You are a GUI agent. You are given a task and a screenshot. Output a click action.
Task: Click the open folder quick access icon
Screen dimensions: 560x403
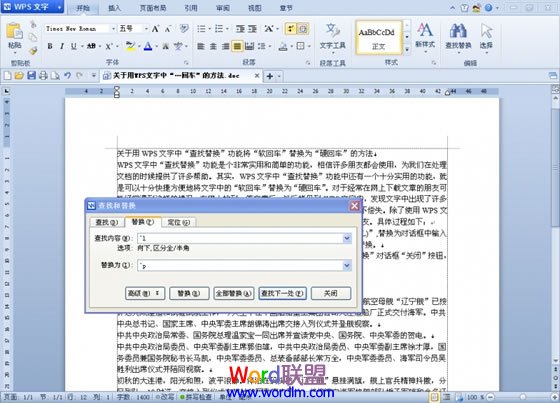(x=19, y=75)
